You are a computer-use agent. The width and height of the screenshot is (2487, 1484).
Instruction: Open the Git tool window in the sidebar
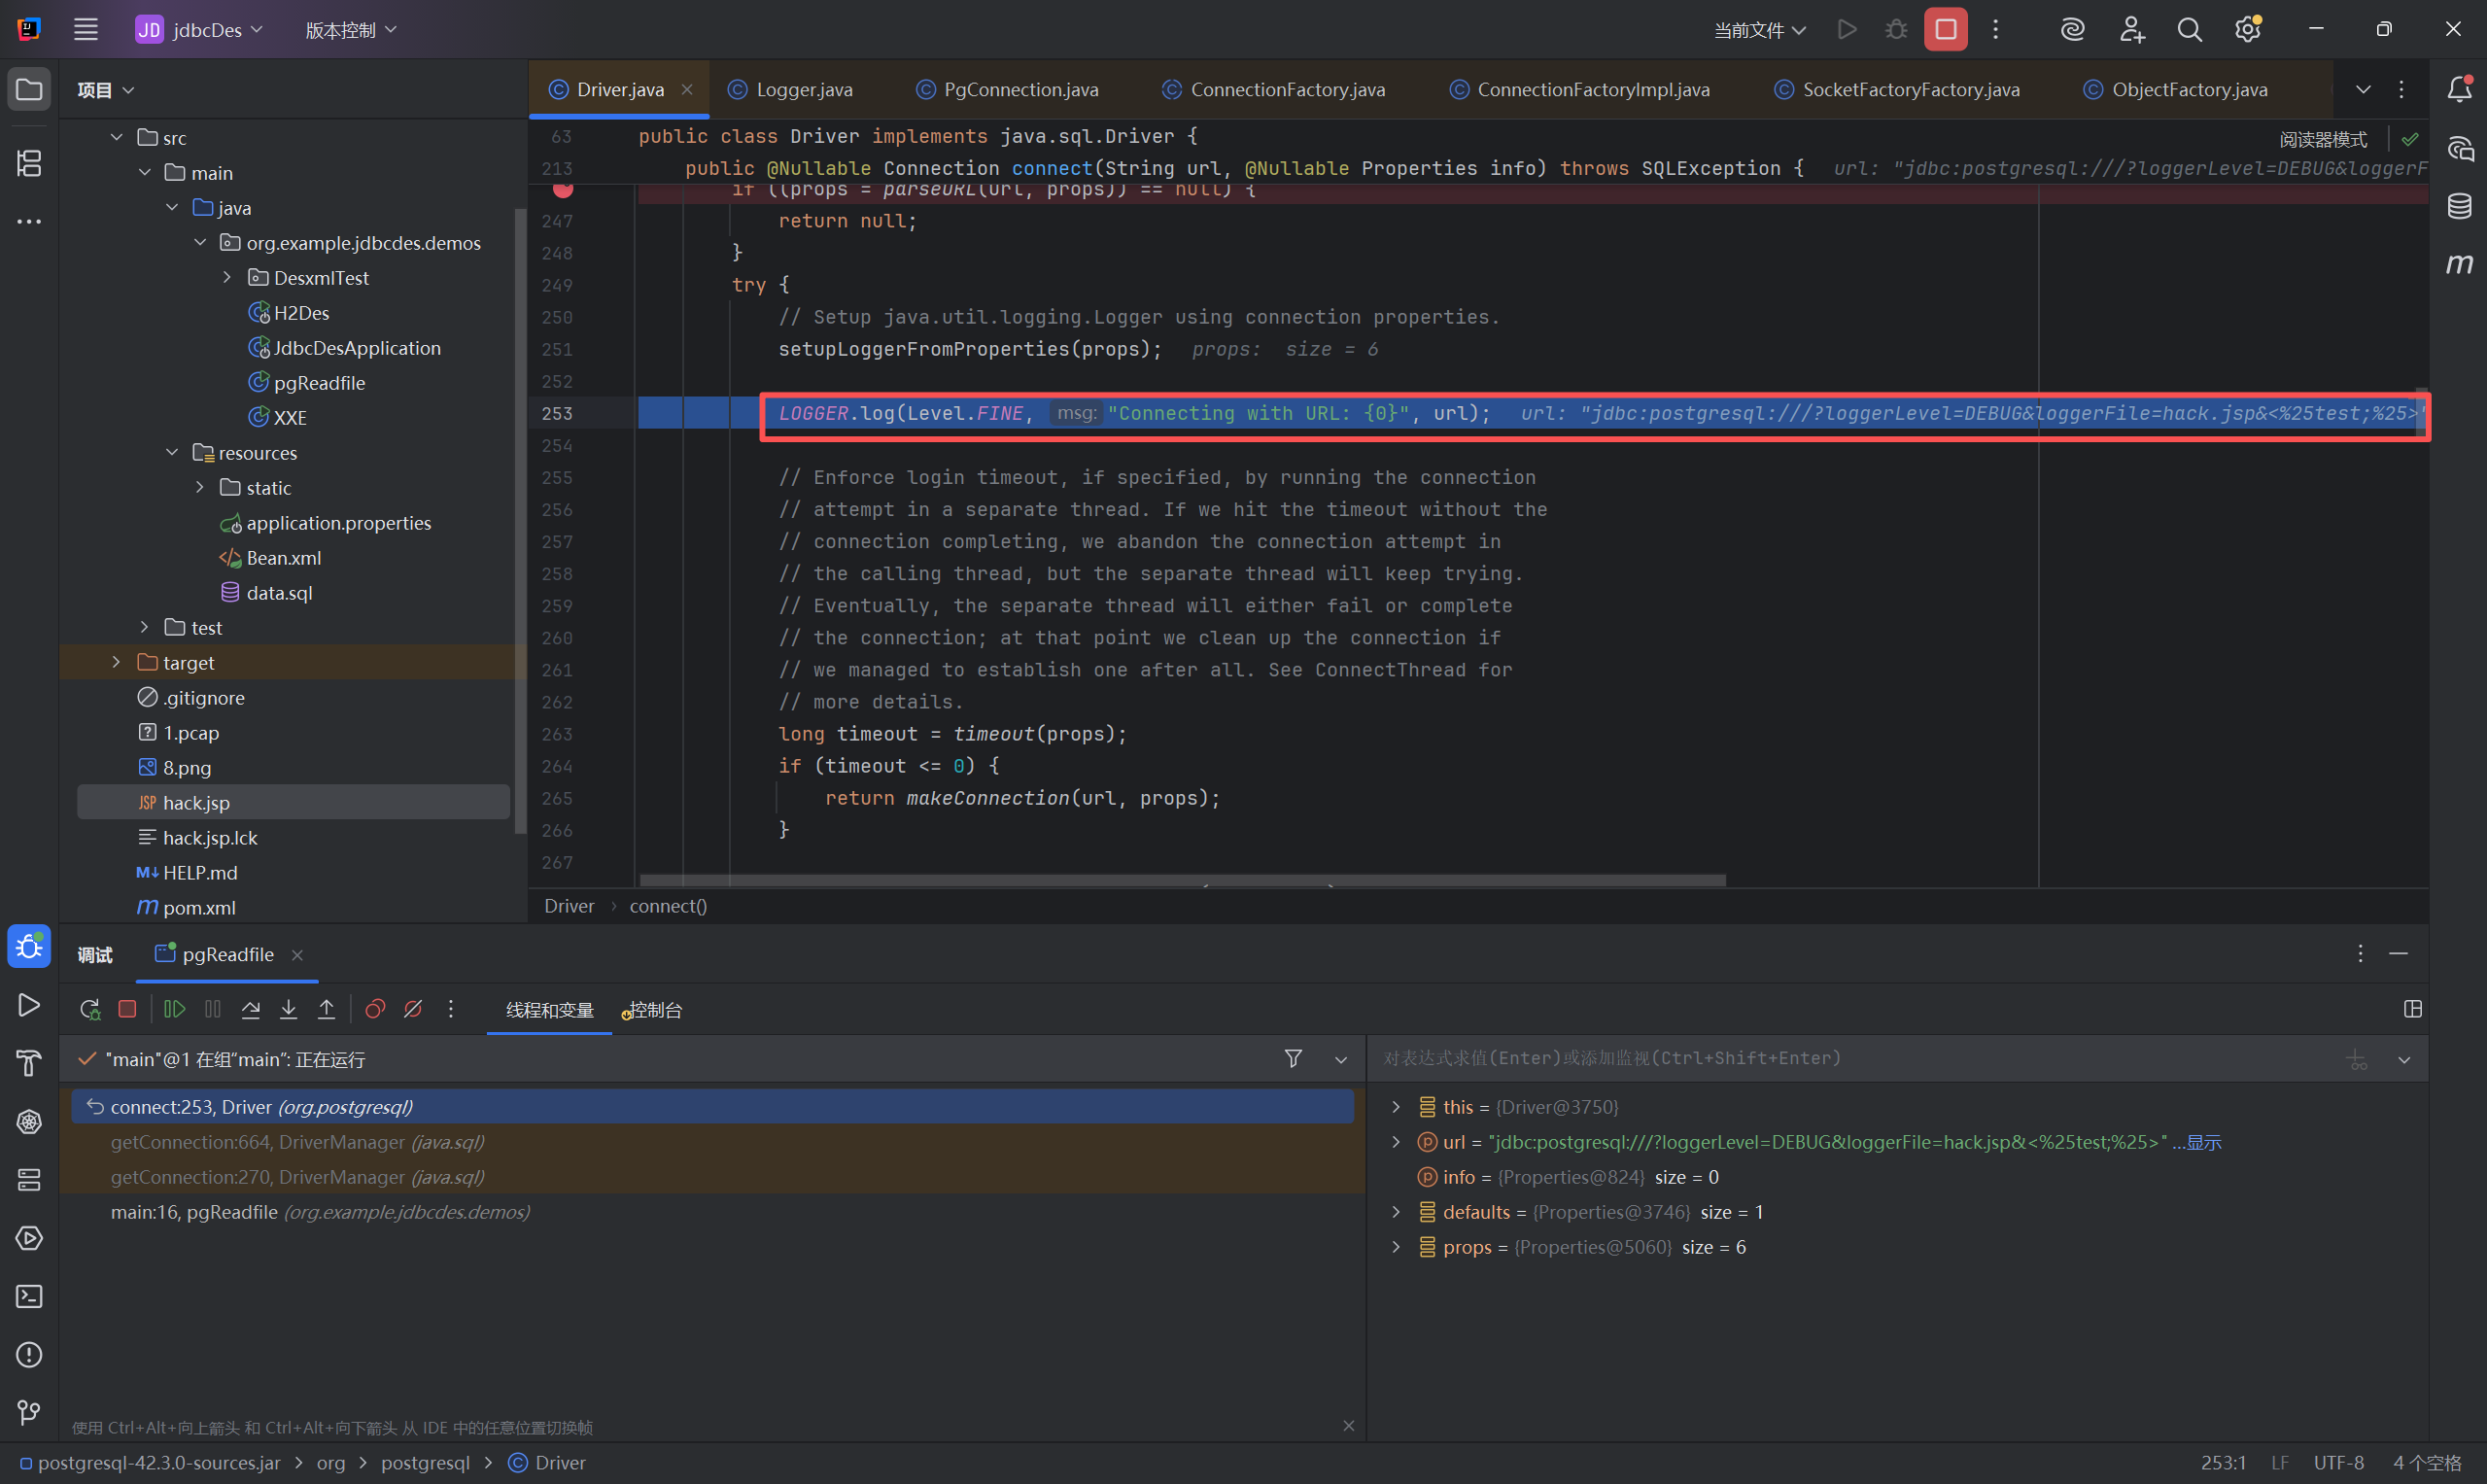[29, 1412]
